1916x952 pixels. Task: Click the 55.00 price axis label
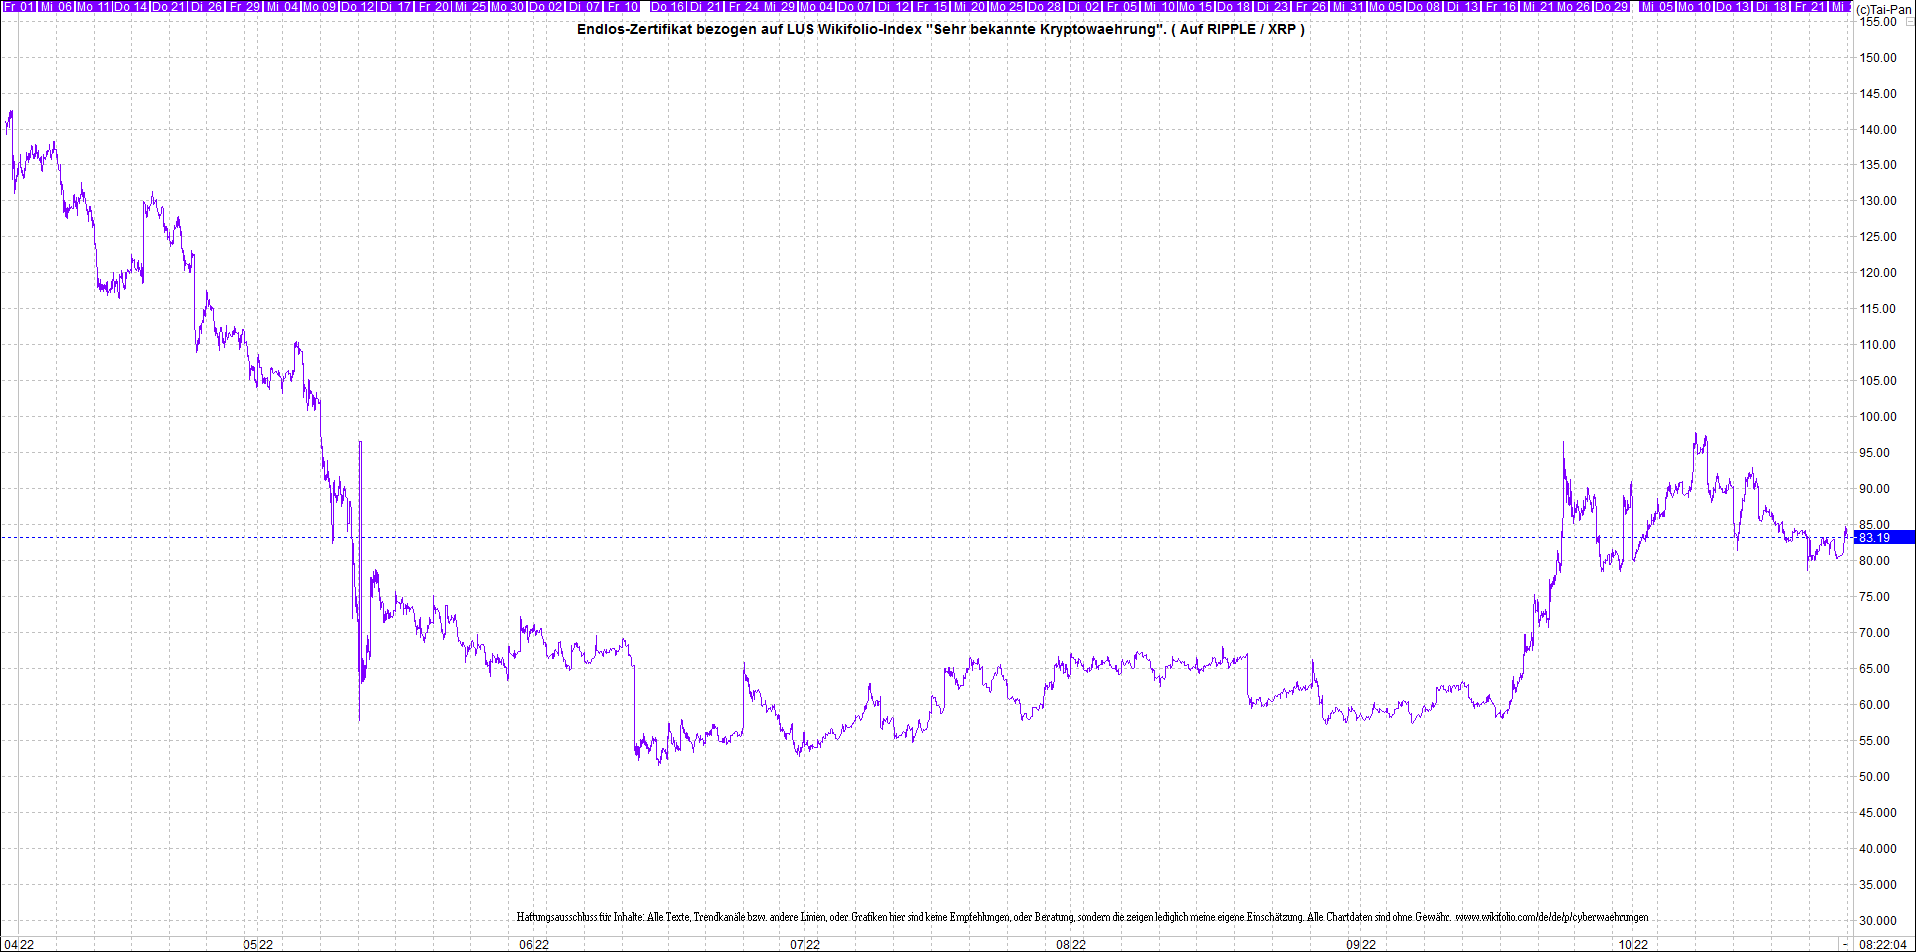click(x=1874, y=741)
